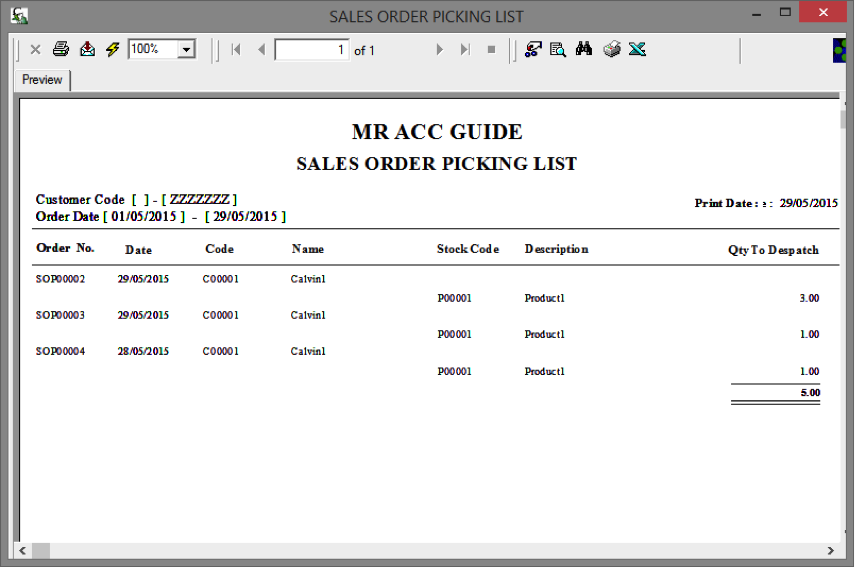The width and height of the screenshot is (855, 568).
Task: Click order number SOP00003
Action: tap(61, 315)
